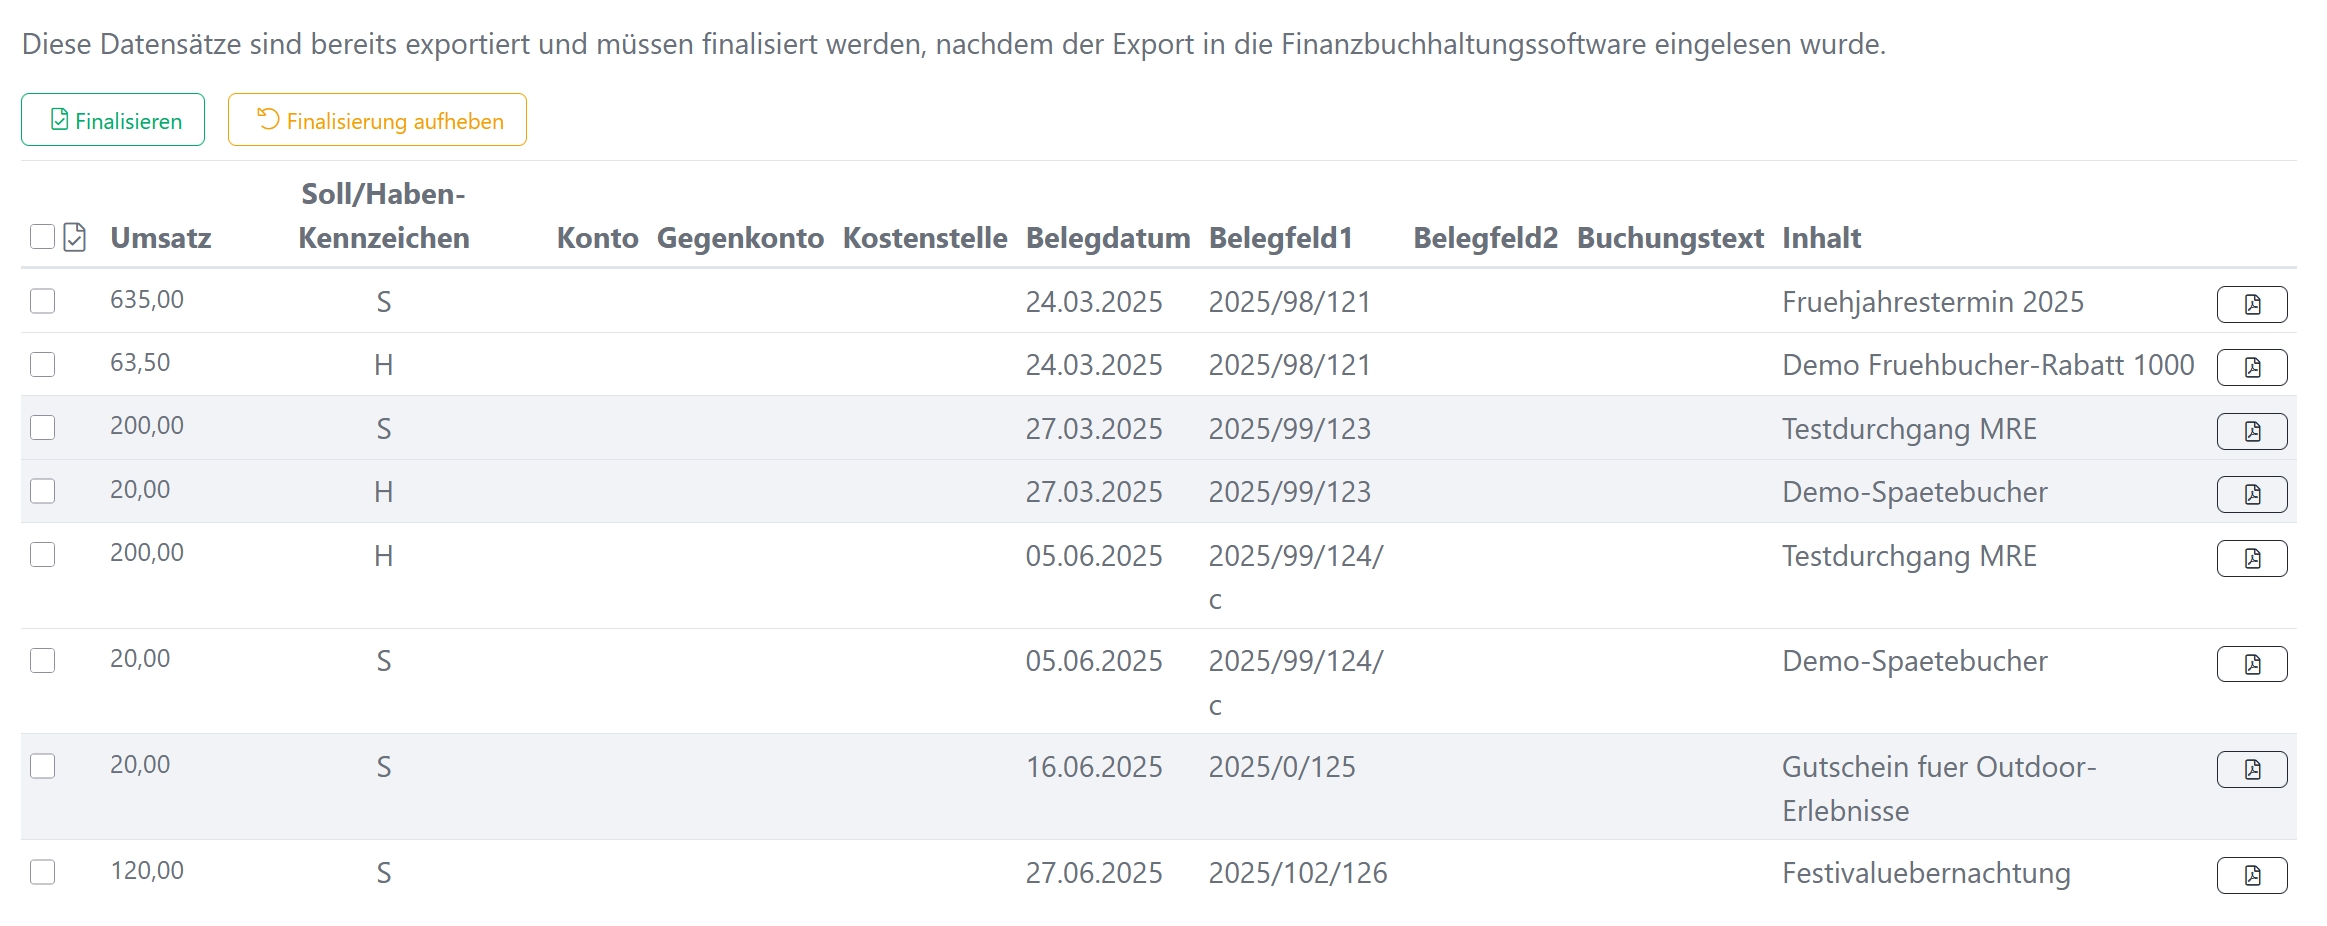The width and height of the screenshot is (2327, 926).
Task: Open the PDF for Fruehjahrestermin 2025
Action: [2251, 303]
